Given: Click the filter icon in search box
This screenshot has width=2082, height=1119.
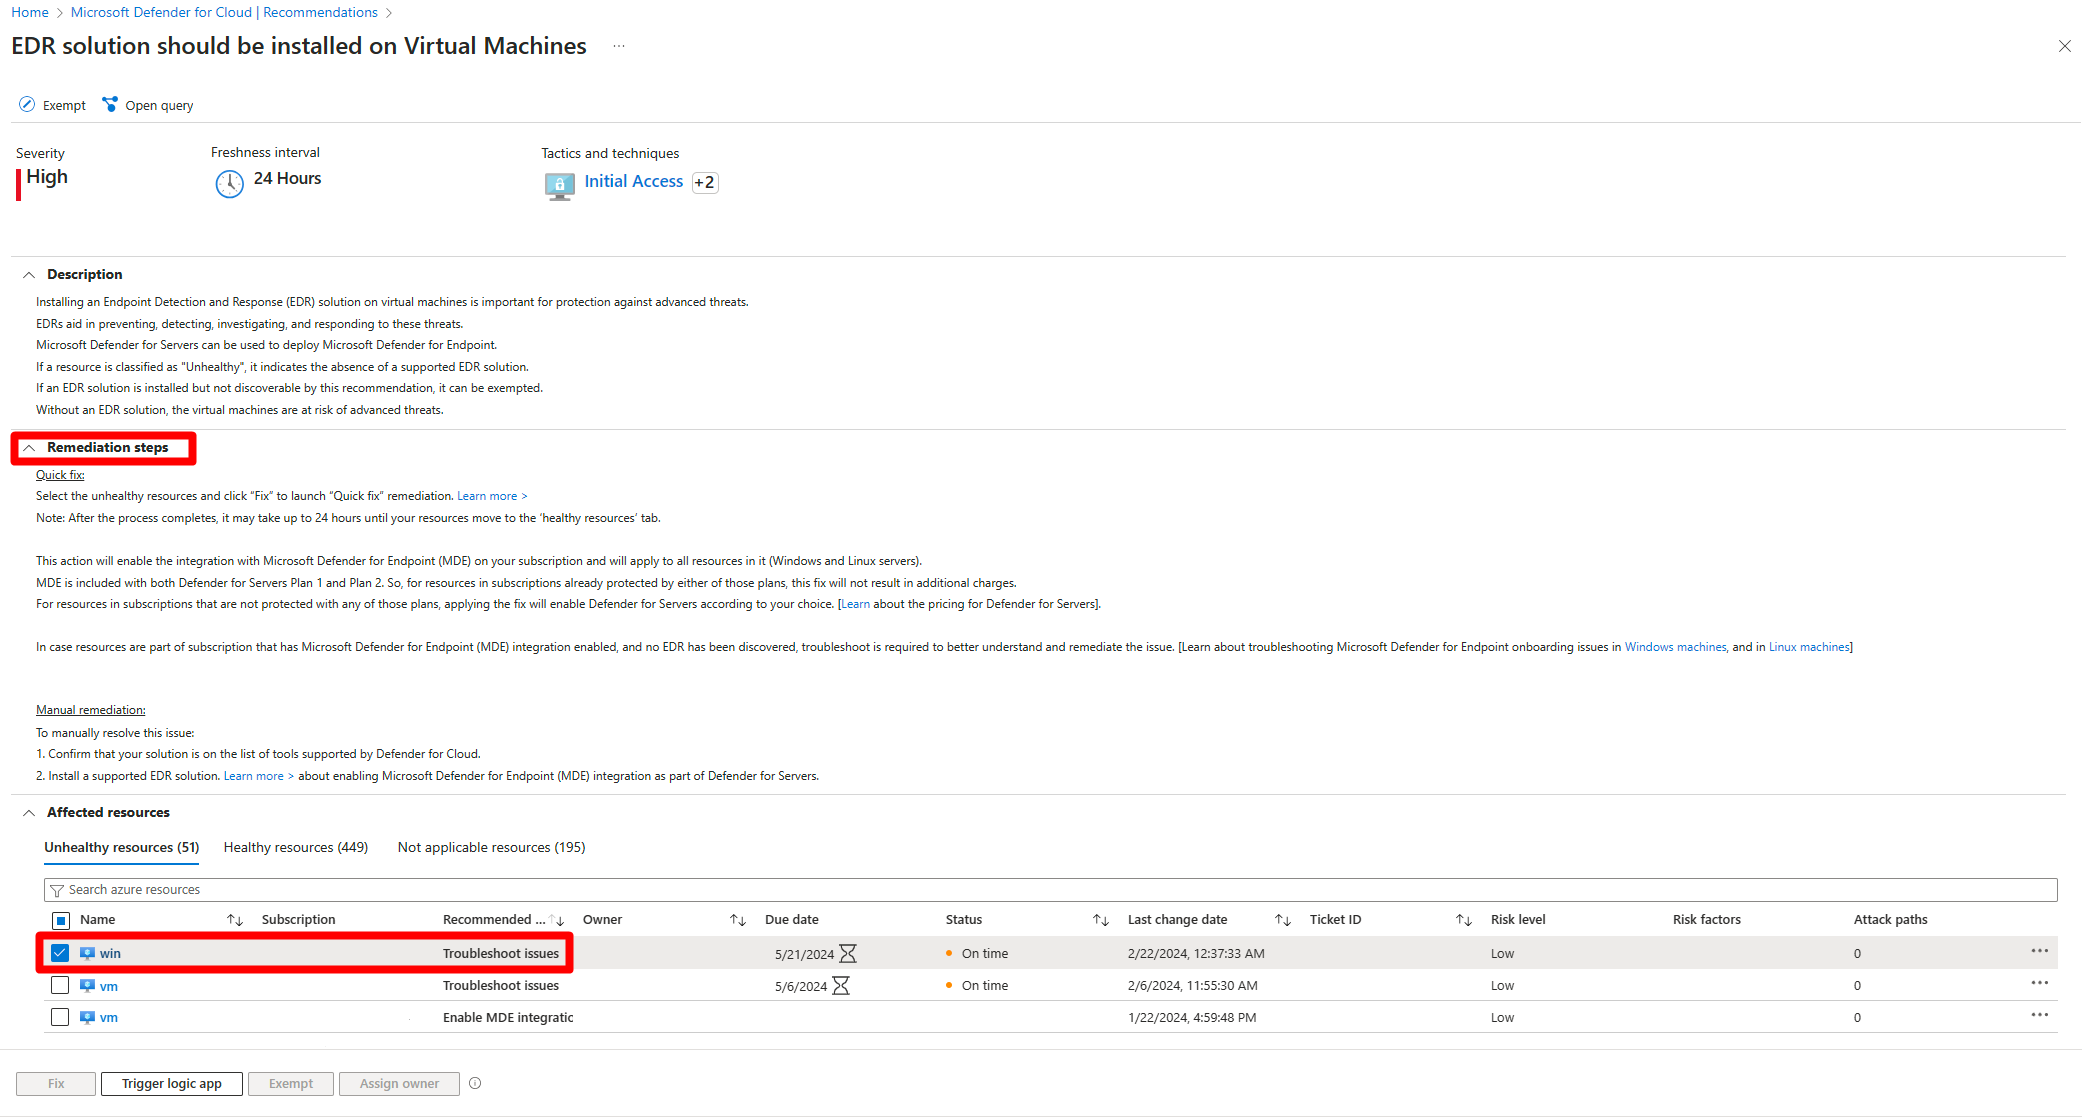Looking at the screenshot, I should click(x=58, y=890).
